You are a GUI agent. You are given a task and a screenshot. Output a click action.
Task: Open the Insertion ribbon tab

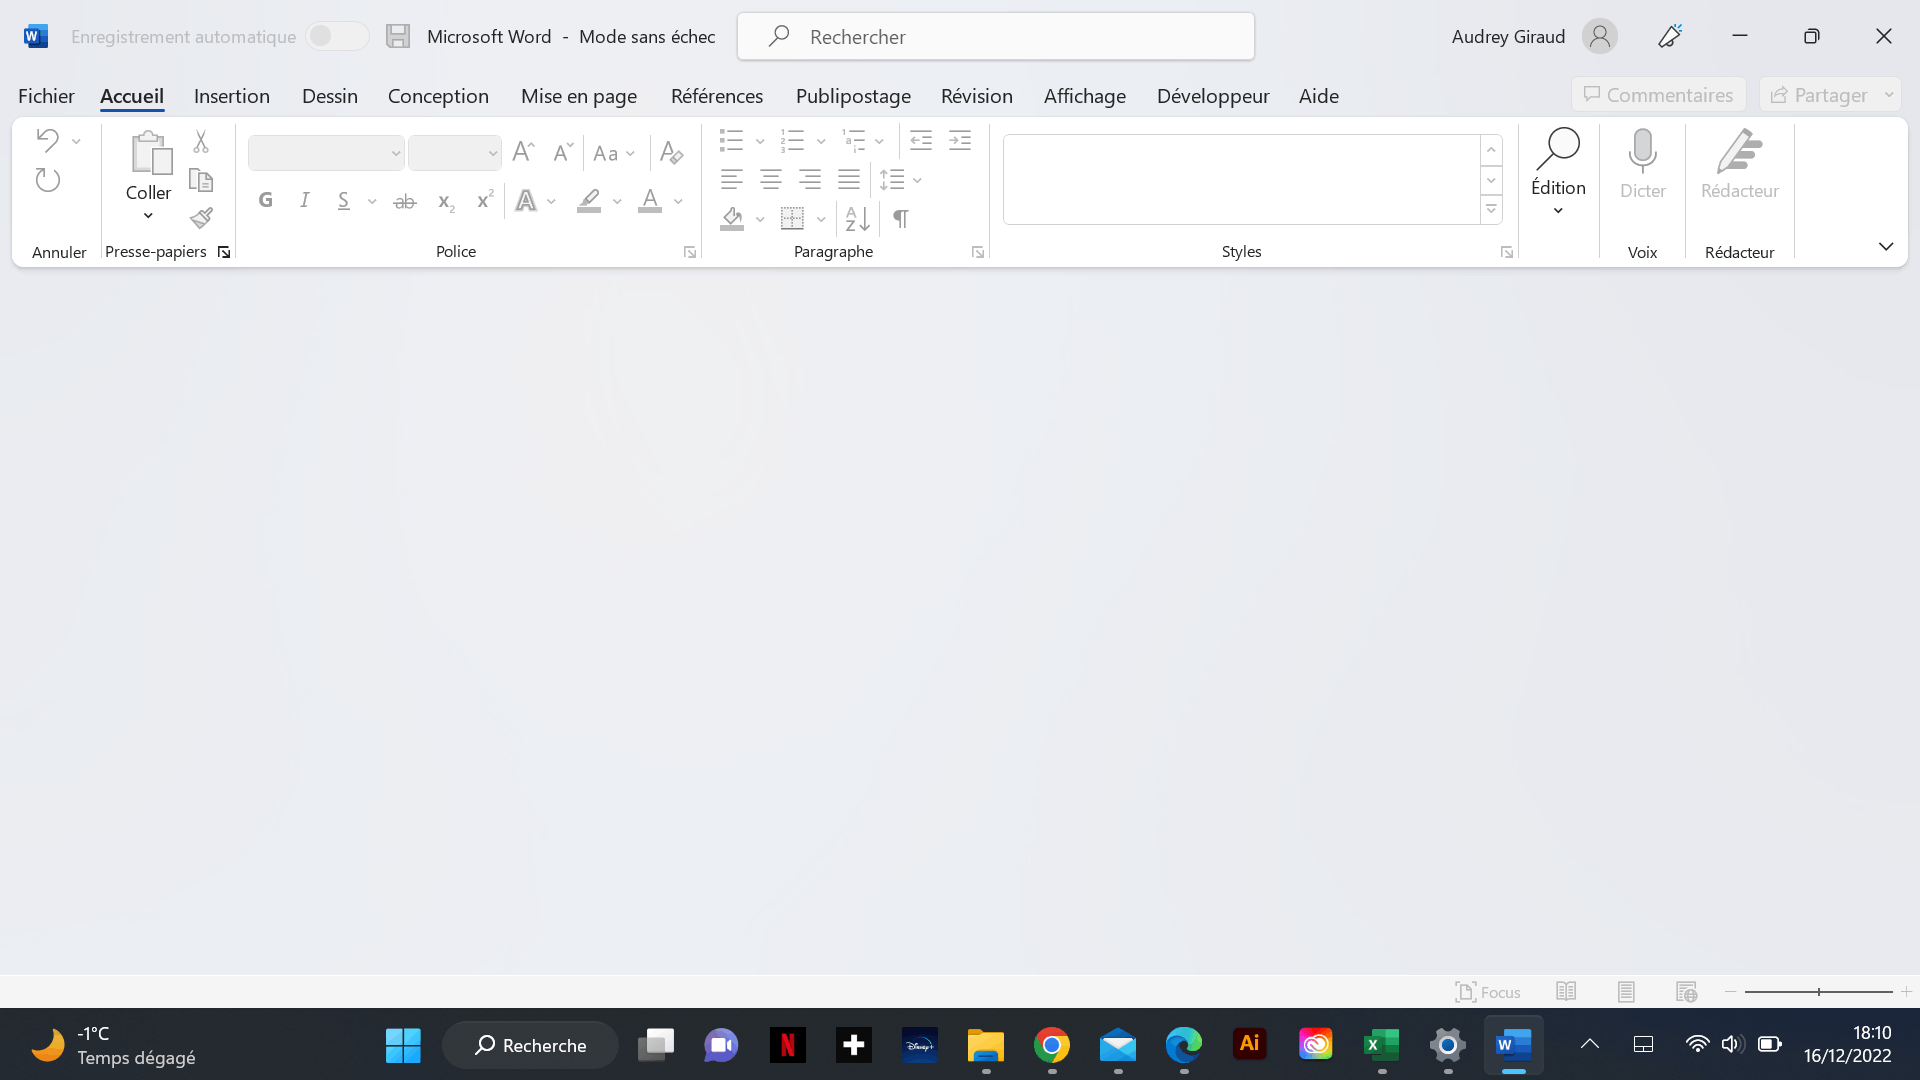(232, 96)
